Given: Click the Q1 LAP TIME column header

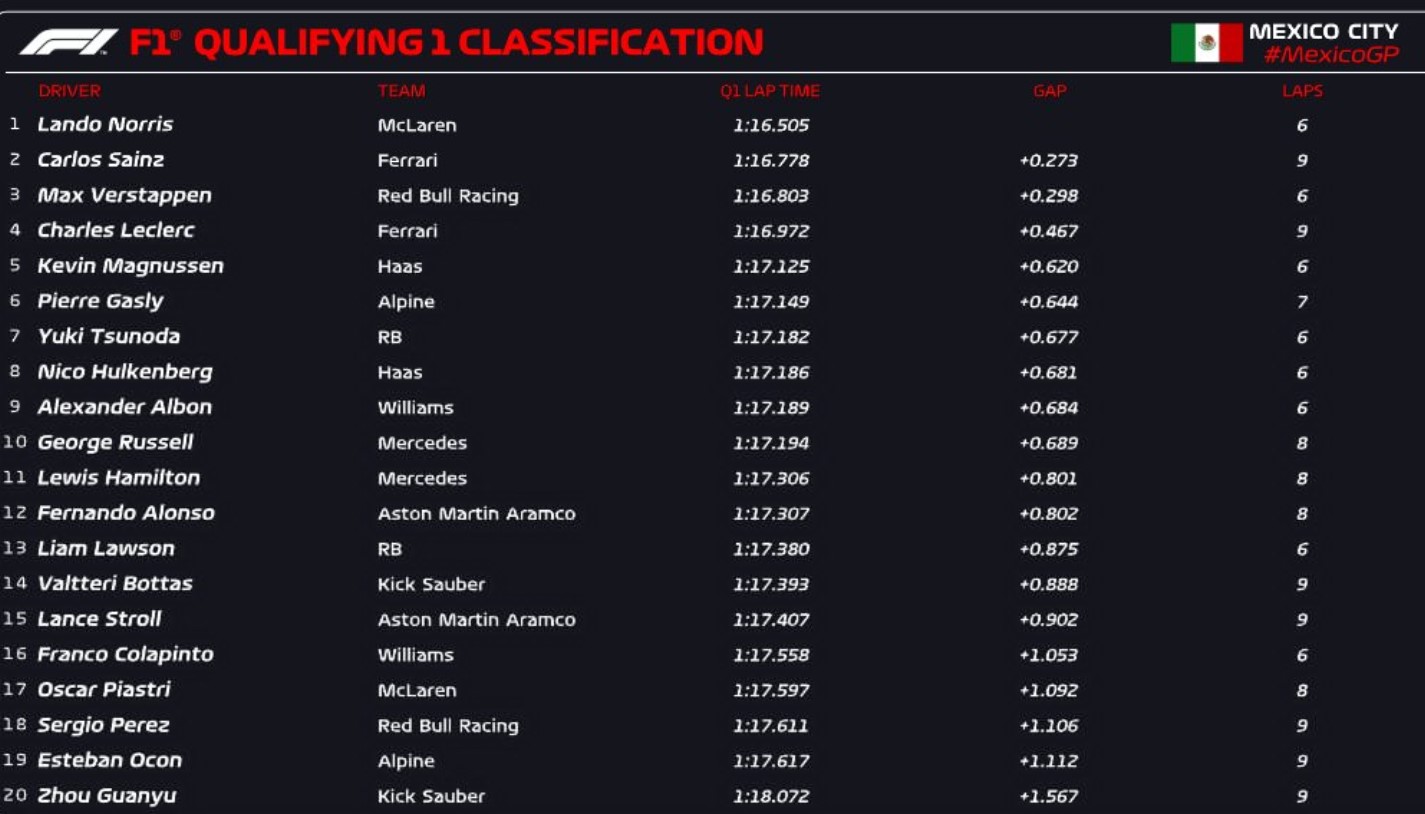Looking at the screenshot, I should (x=769, y=91).
